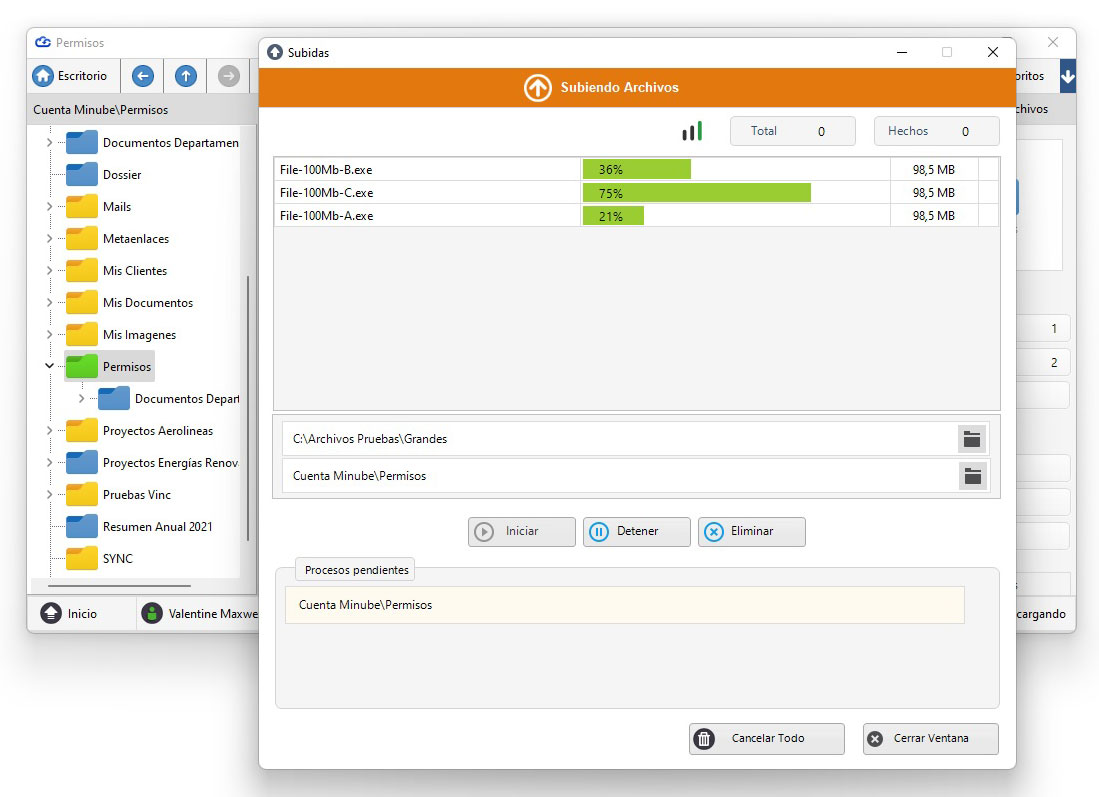Expand the Documentos Depart subfolder

(81, 398)
